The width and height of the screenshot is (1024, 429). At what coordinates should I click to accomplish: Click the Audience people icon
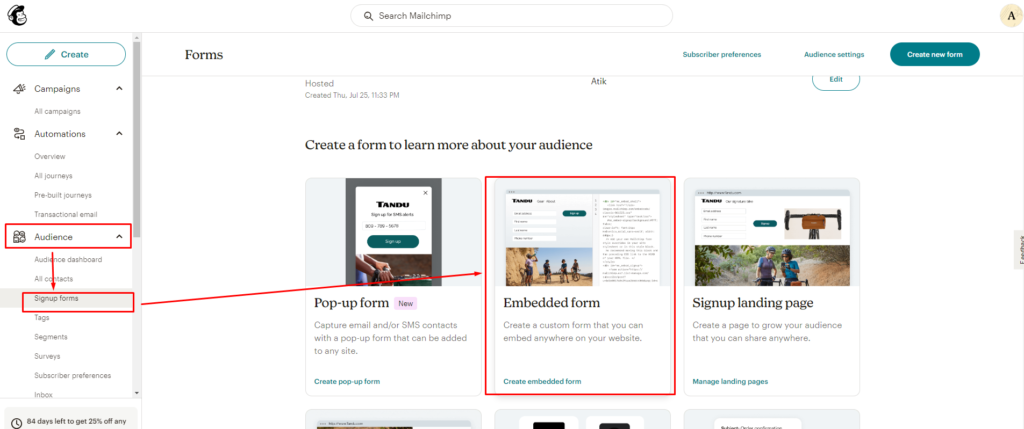20,236
